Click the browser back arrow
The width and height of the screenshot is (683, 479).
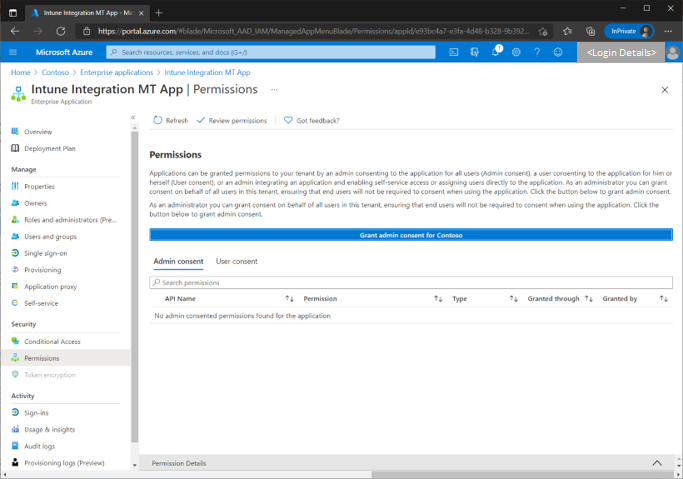[15, 31]
